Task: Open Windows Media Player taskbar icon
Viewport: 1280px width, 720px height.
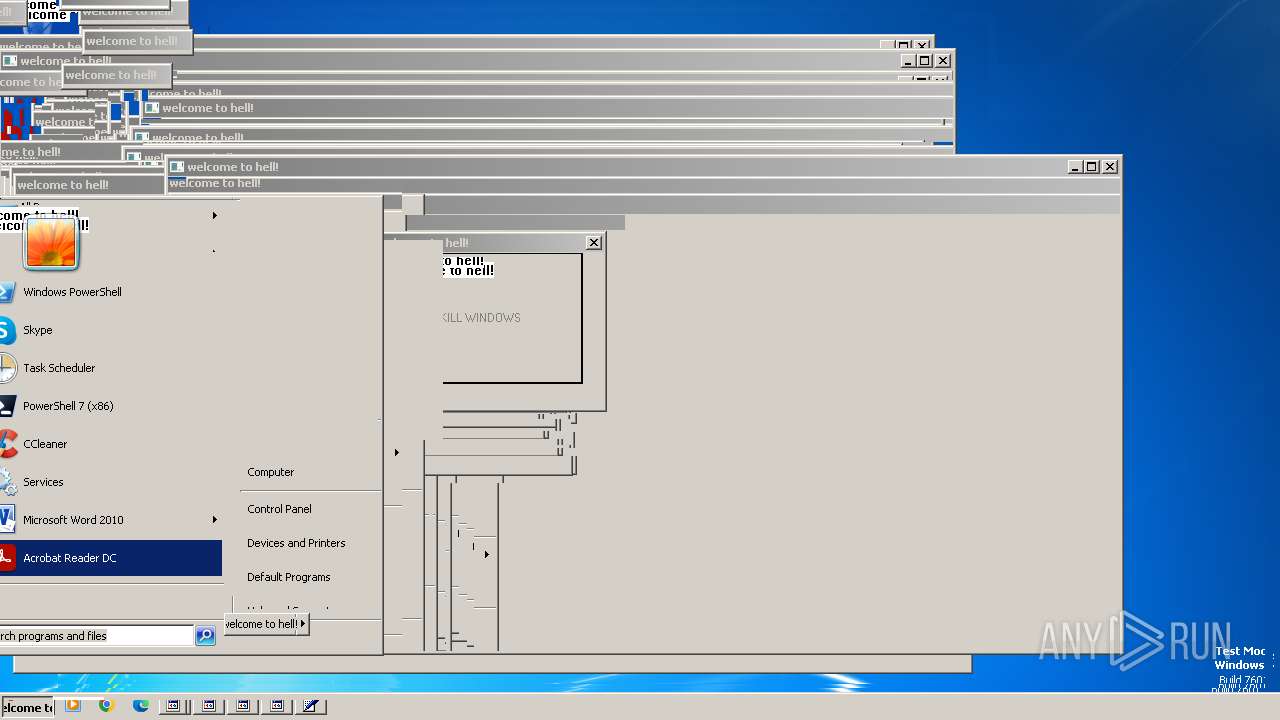Action: point(73,705)
